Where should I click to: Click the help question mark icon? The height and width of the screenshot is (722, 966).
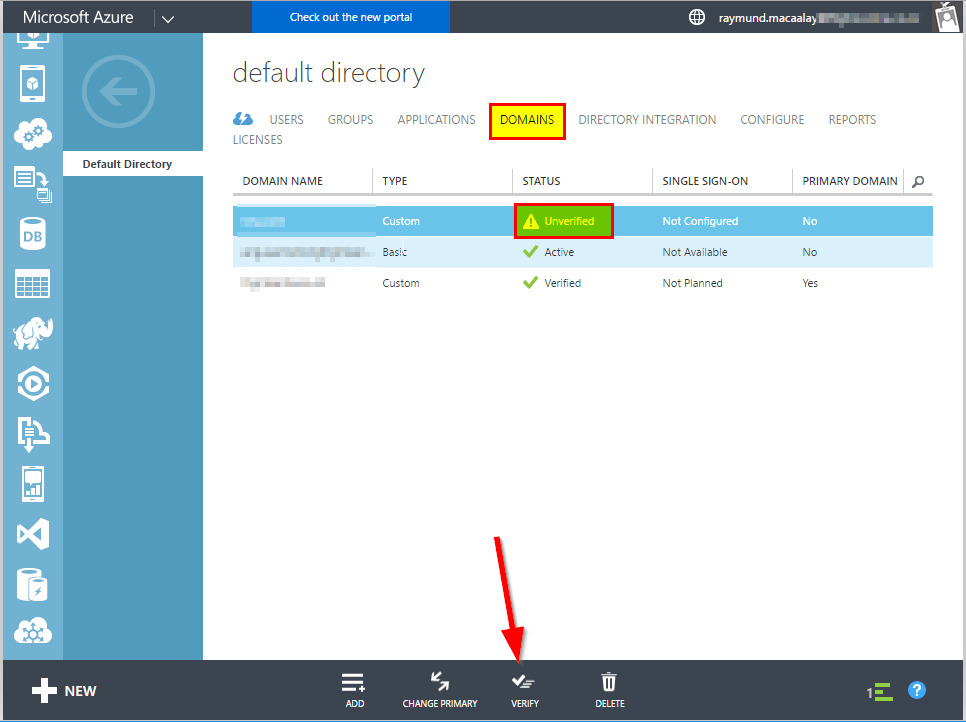[x=917, y=690]
